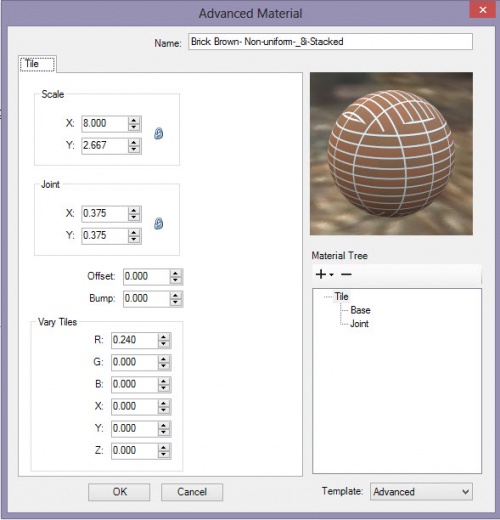
Task: Increase Vary Tiles Y value
Action: pyautogui.click(x=164, y=425)
